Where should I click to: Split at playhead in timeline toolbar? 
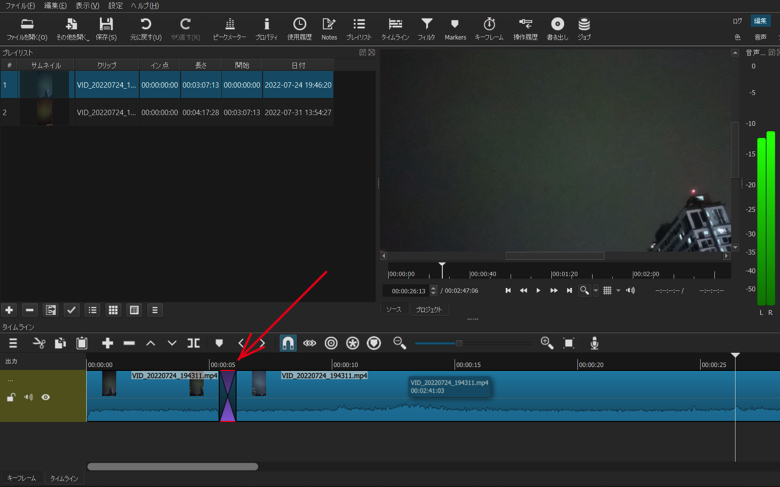click(x=194, y=343)
